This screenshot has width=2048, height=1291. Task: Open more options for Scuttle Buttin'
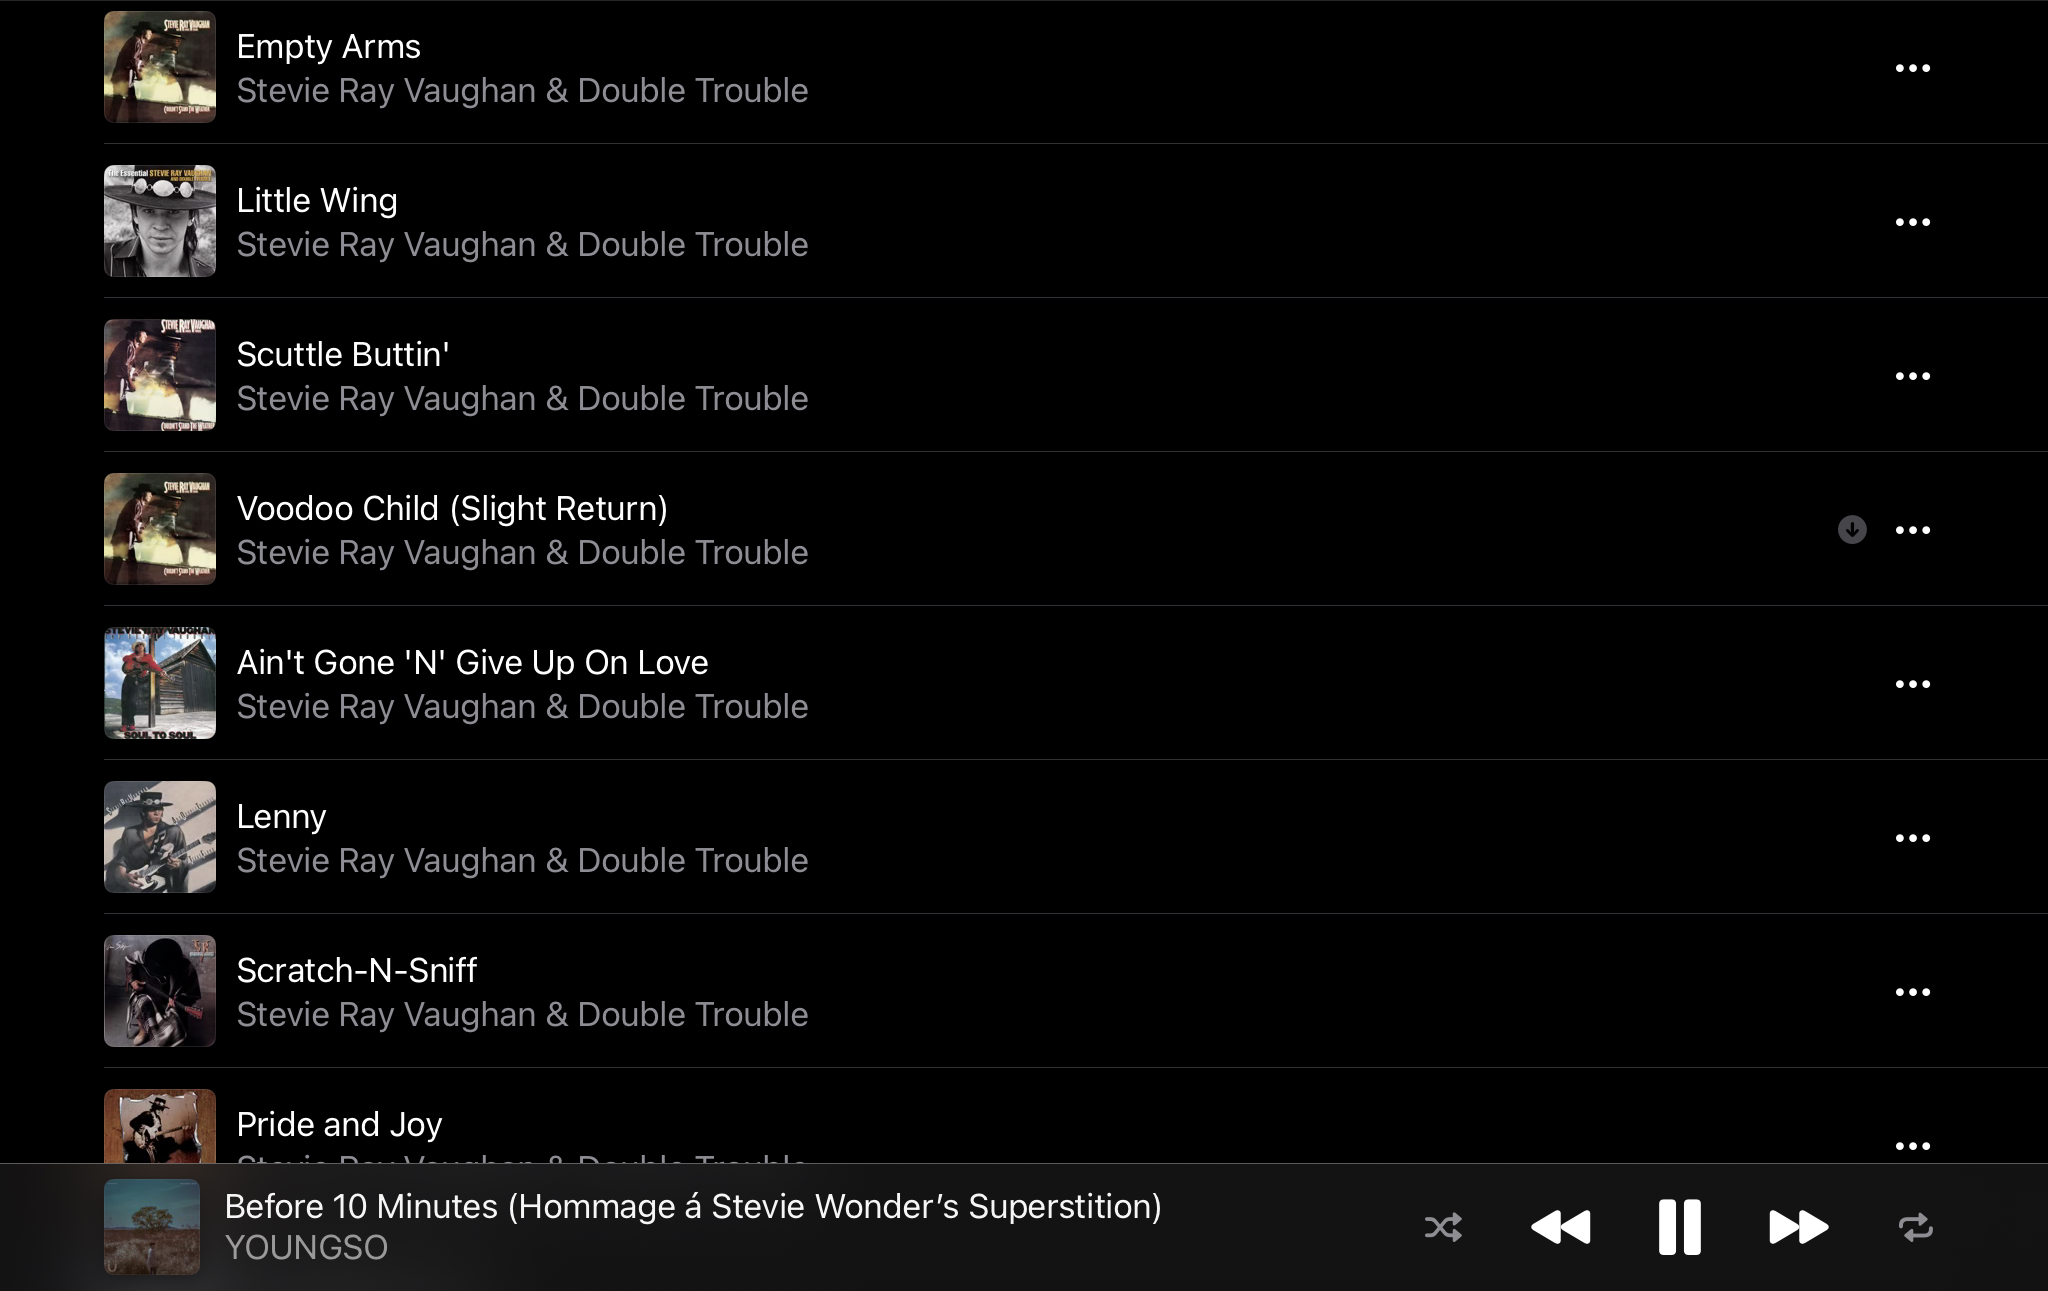click(x=1912, y=376)
